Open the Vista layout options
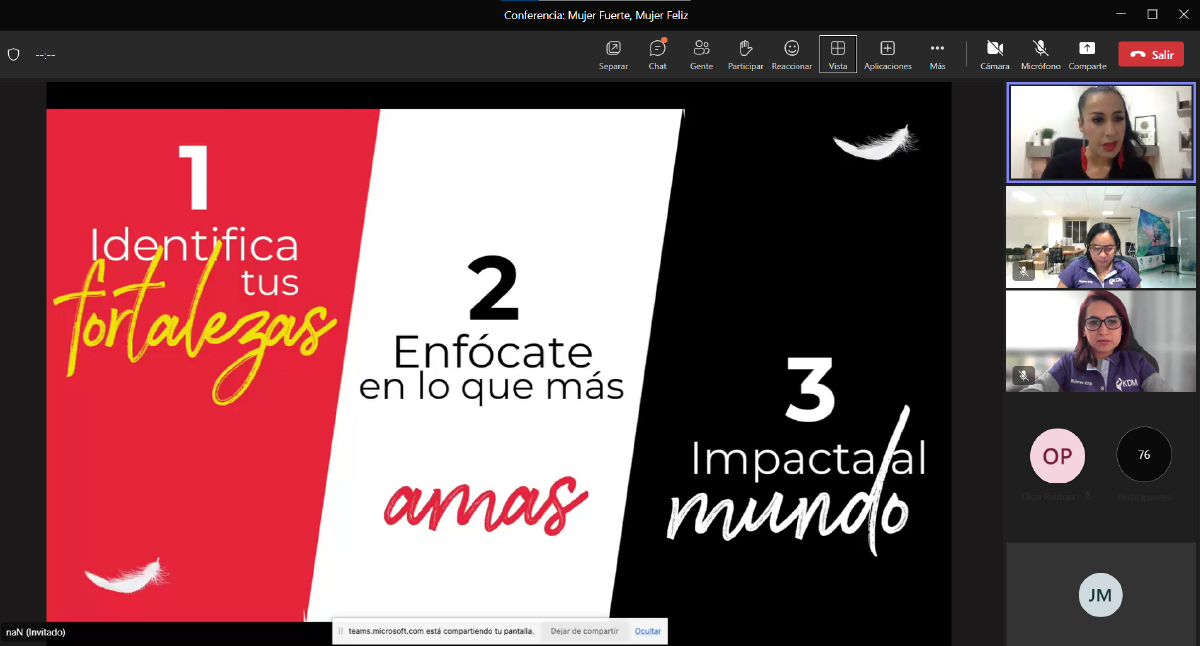1200x646 pixels. (838, 54)
